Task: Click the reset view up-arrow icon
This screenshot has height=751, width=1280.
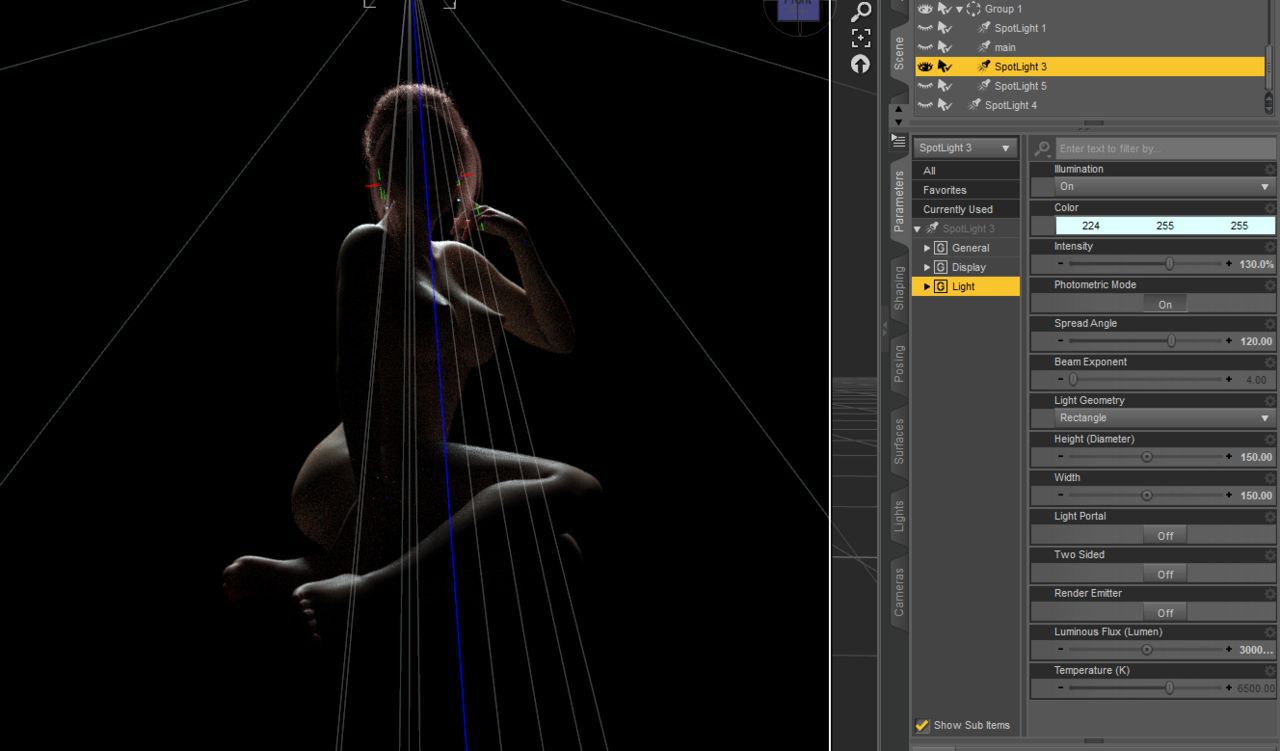Action: (x=860, y=64)
